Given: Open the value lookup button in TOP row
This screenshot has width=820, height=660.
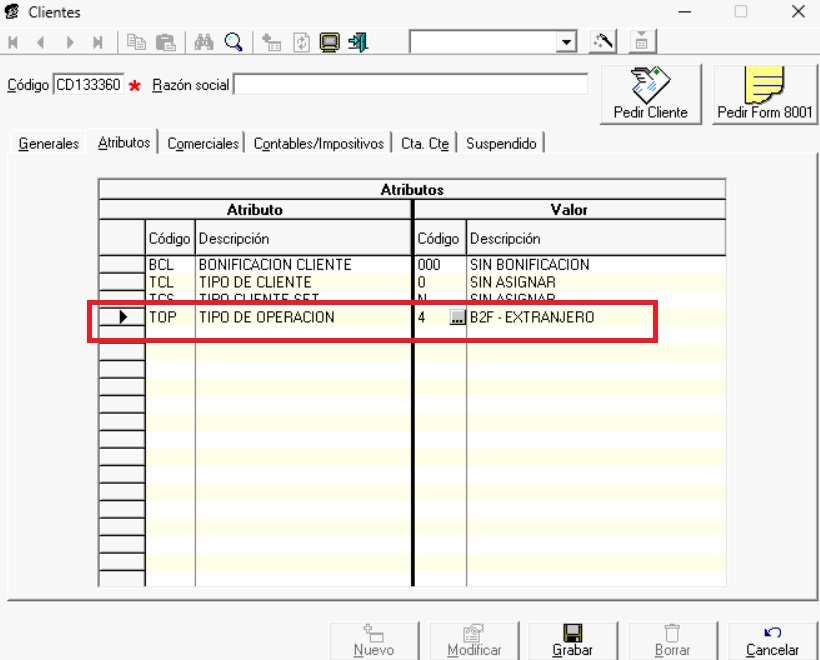Looking at the screenshot, I should (x=457, y=318).
